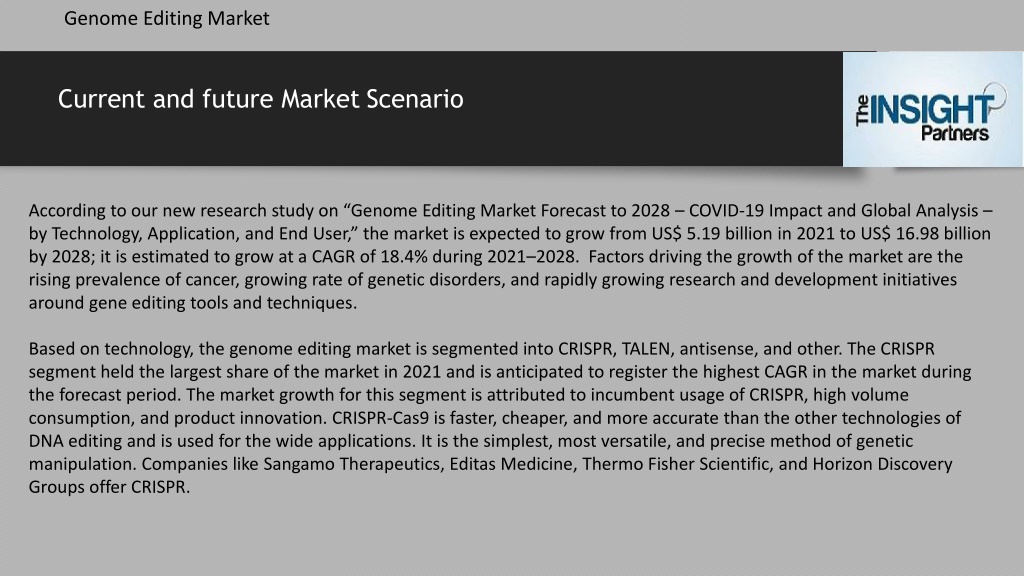
Task: Click the "Genome Editing Market" header label
Action: [167, 18]
